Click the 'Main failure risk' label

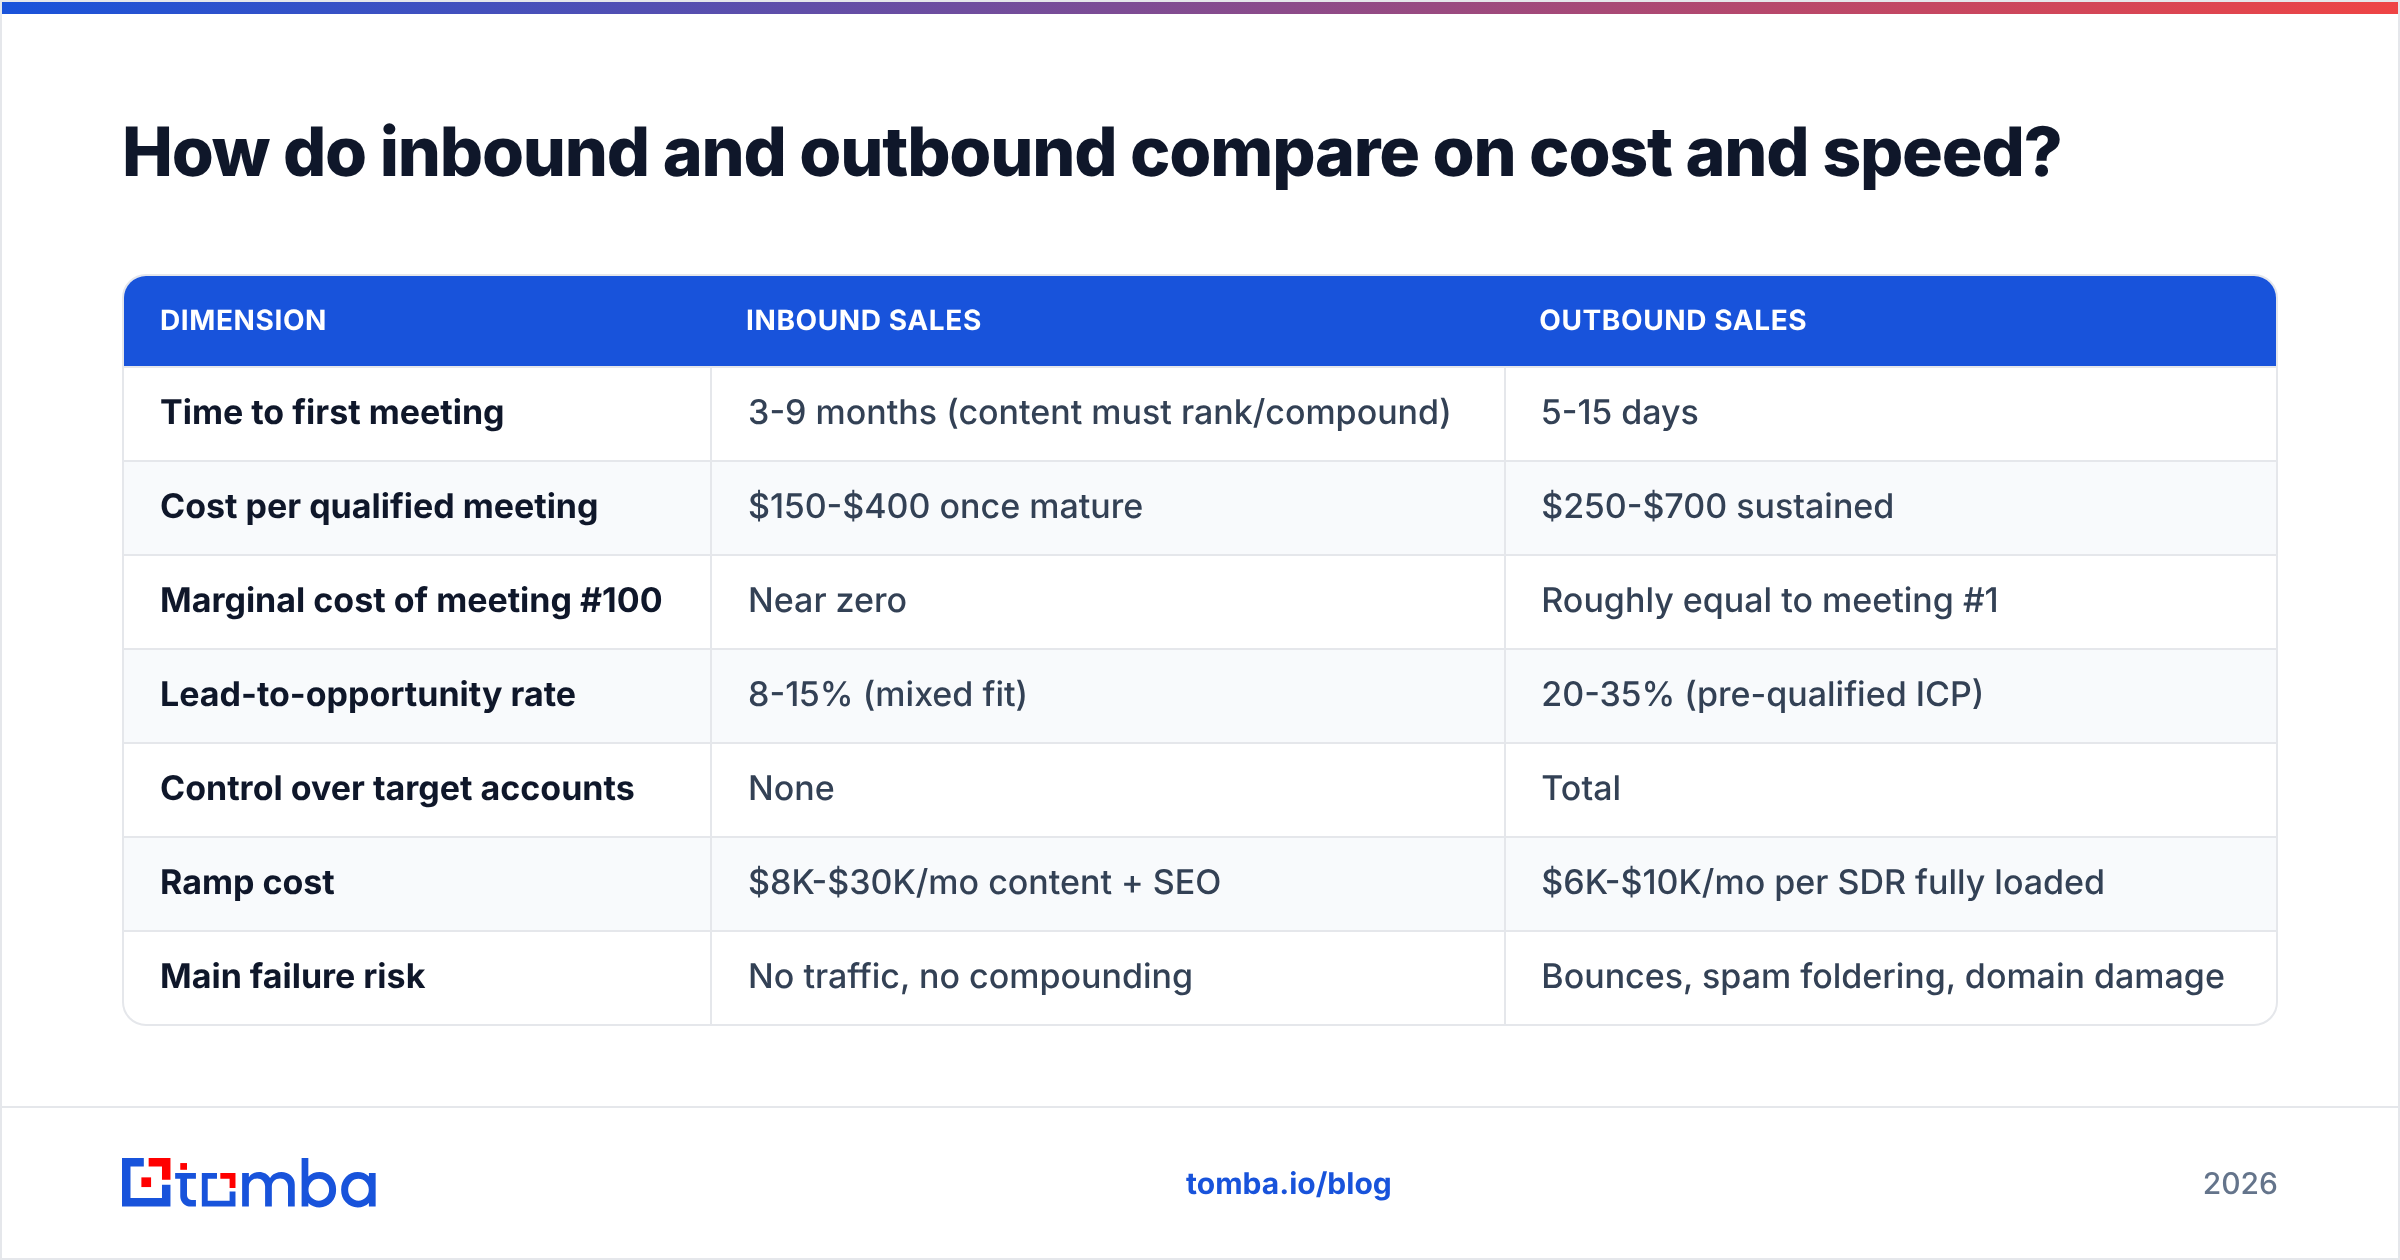click(292, 977)
